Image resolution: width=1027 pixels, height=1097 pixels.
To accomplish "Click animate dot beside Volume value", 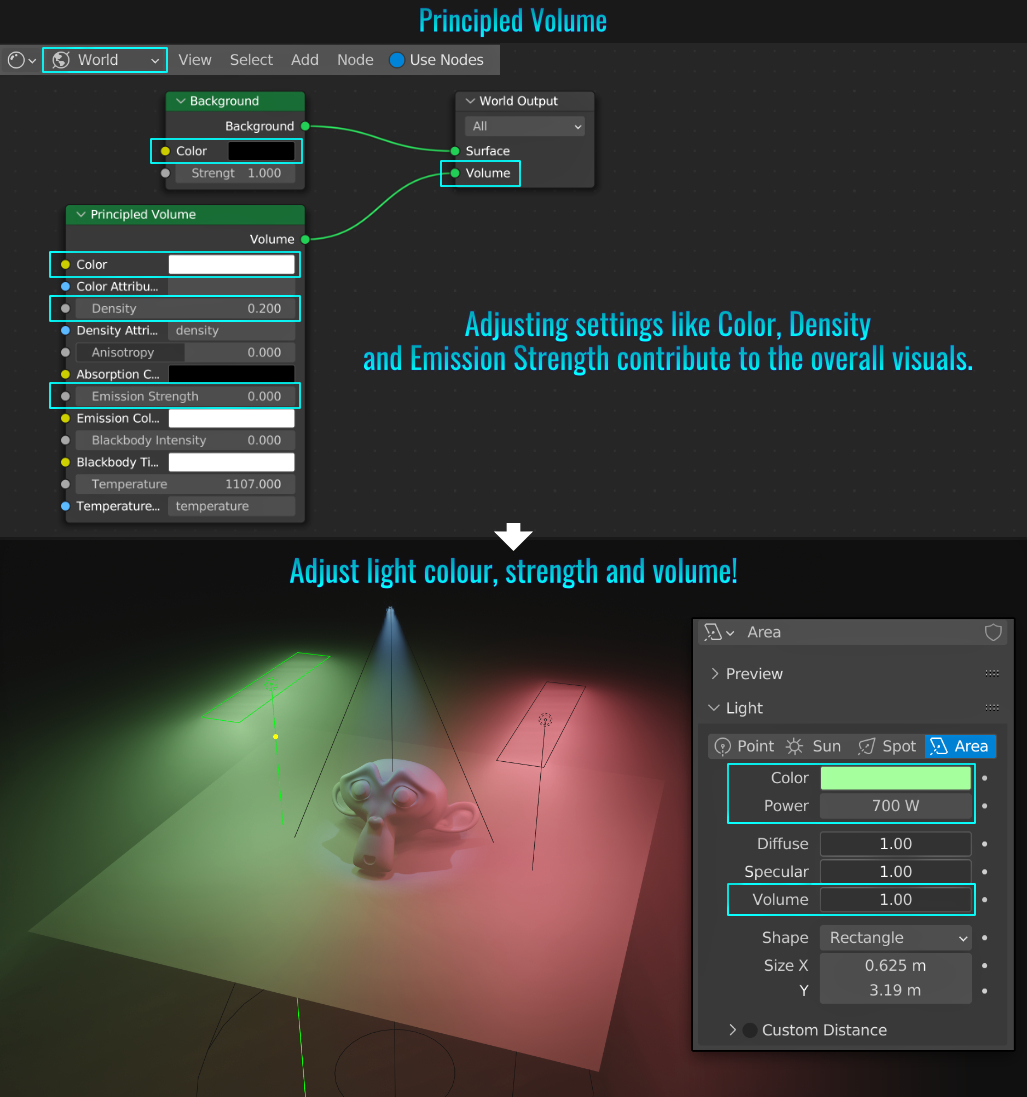I will click(x=984, y=900).
